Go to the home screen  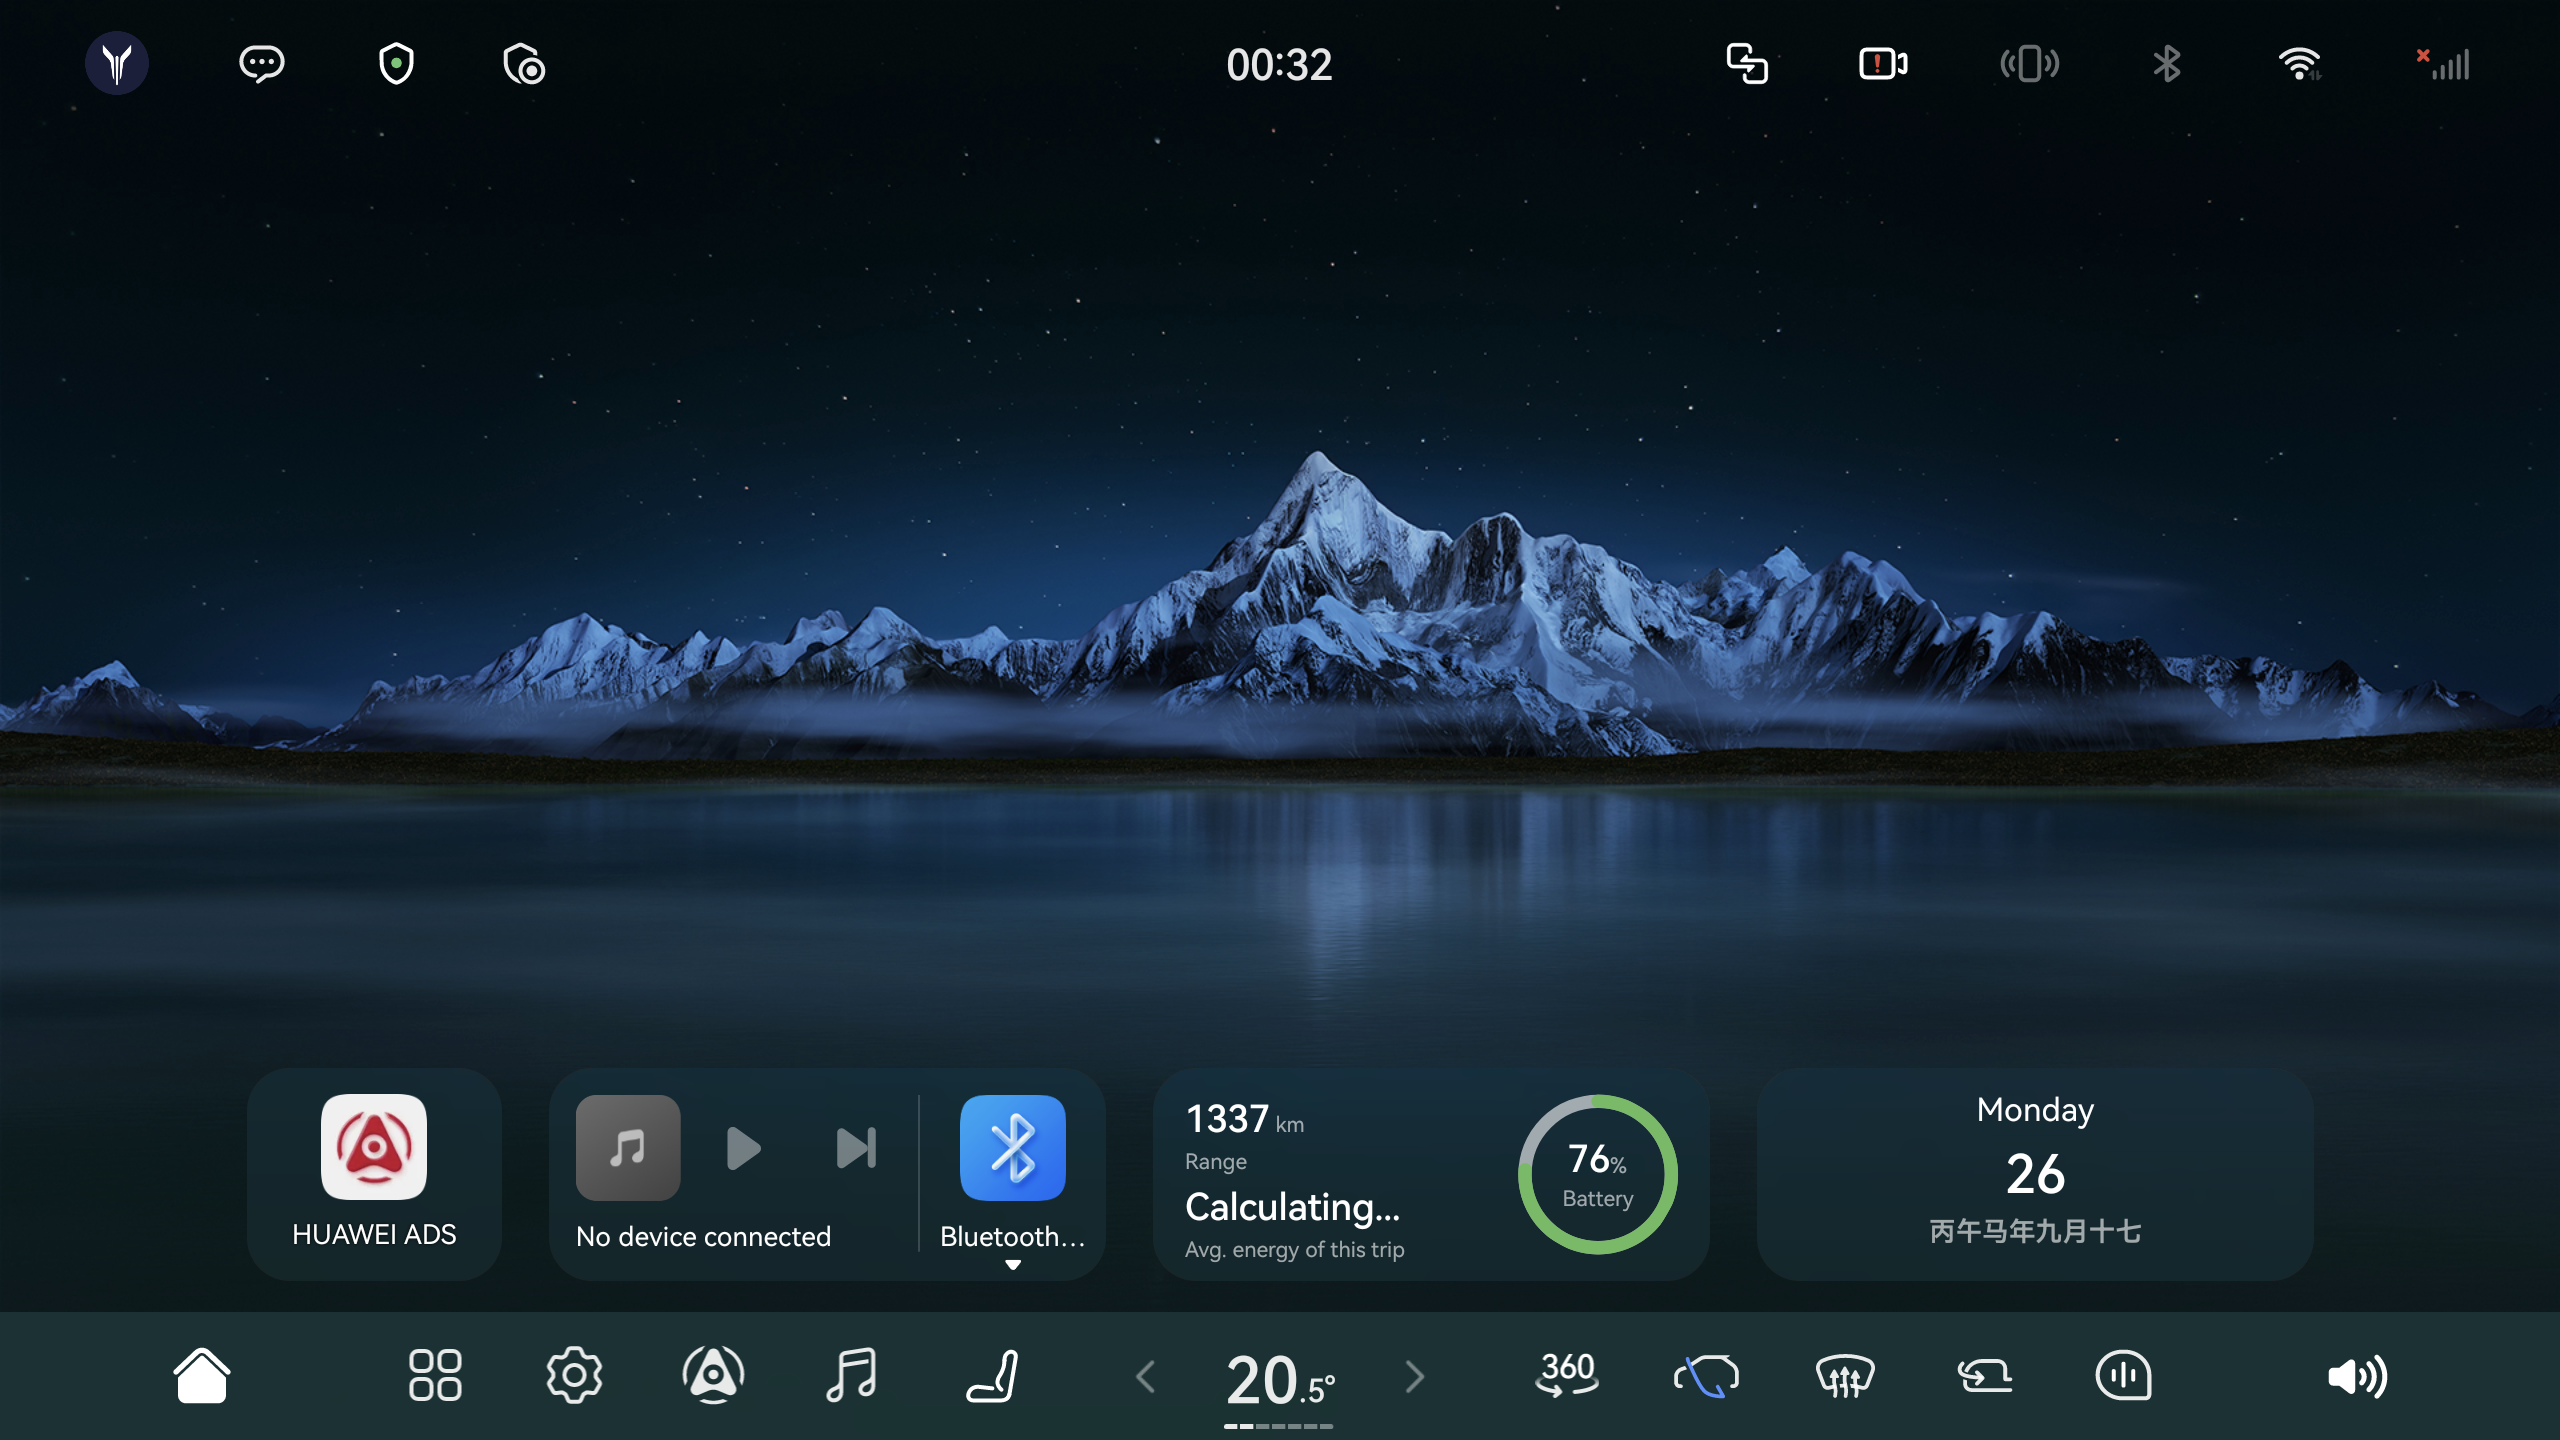tap(202, 1376)
